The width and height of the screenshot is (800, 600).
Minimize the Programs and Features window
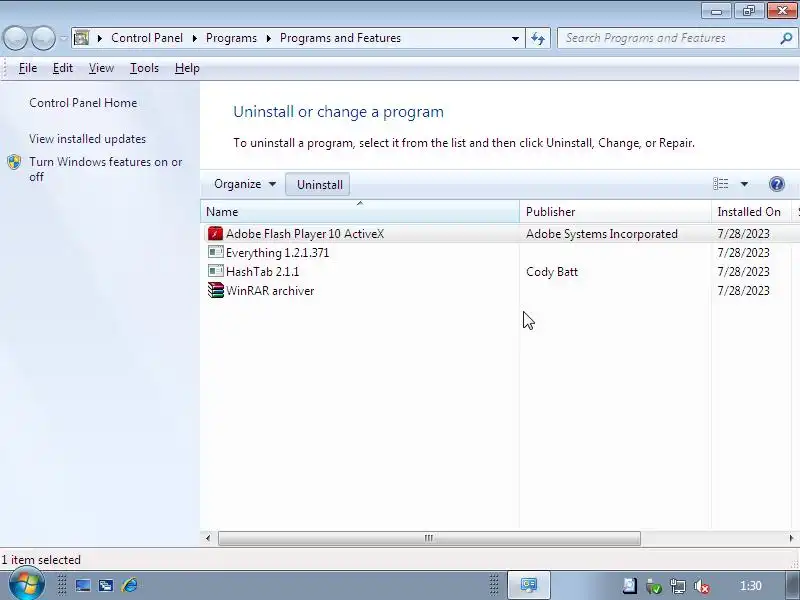coord(716,10)
